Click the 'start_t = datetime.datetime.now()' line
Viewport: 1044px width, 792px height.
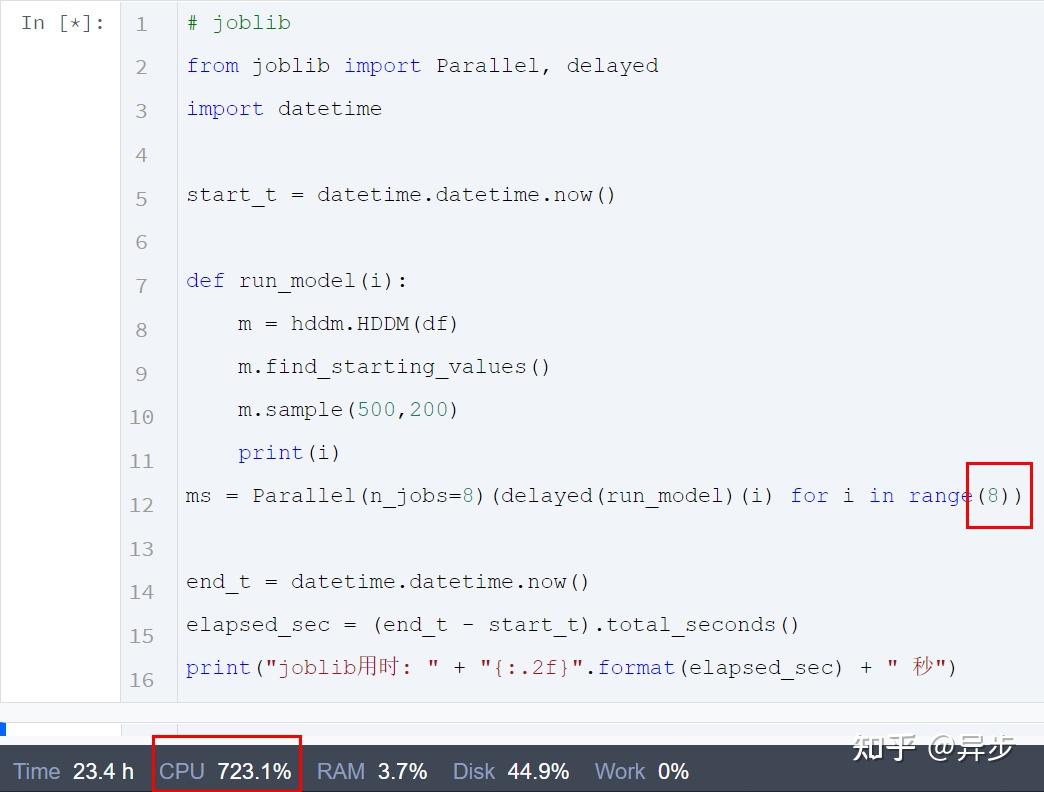pyautogui.click(x=401, y=195)
